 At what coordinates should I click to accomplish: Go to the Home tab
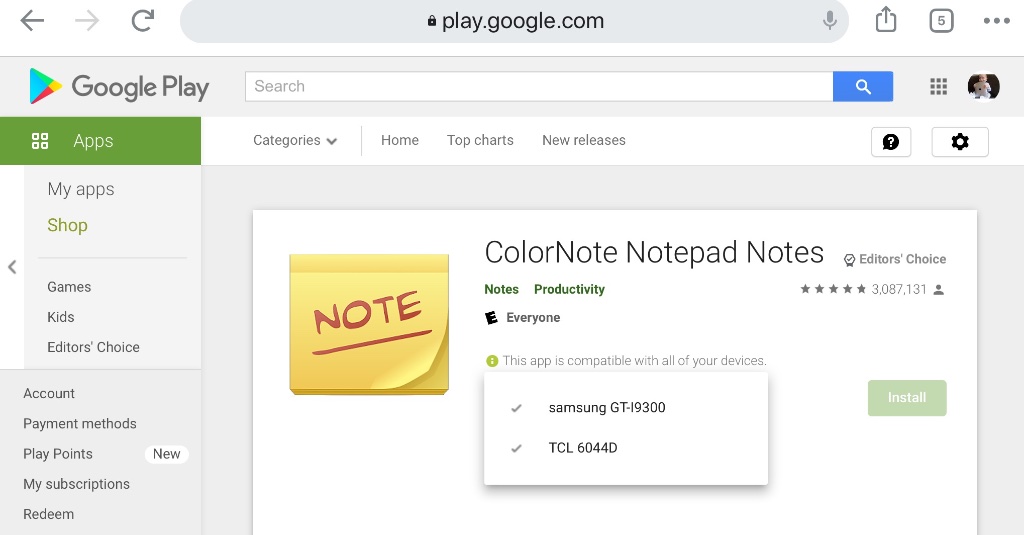[x=400, y=140]
